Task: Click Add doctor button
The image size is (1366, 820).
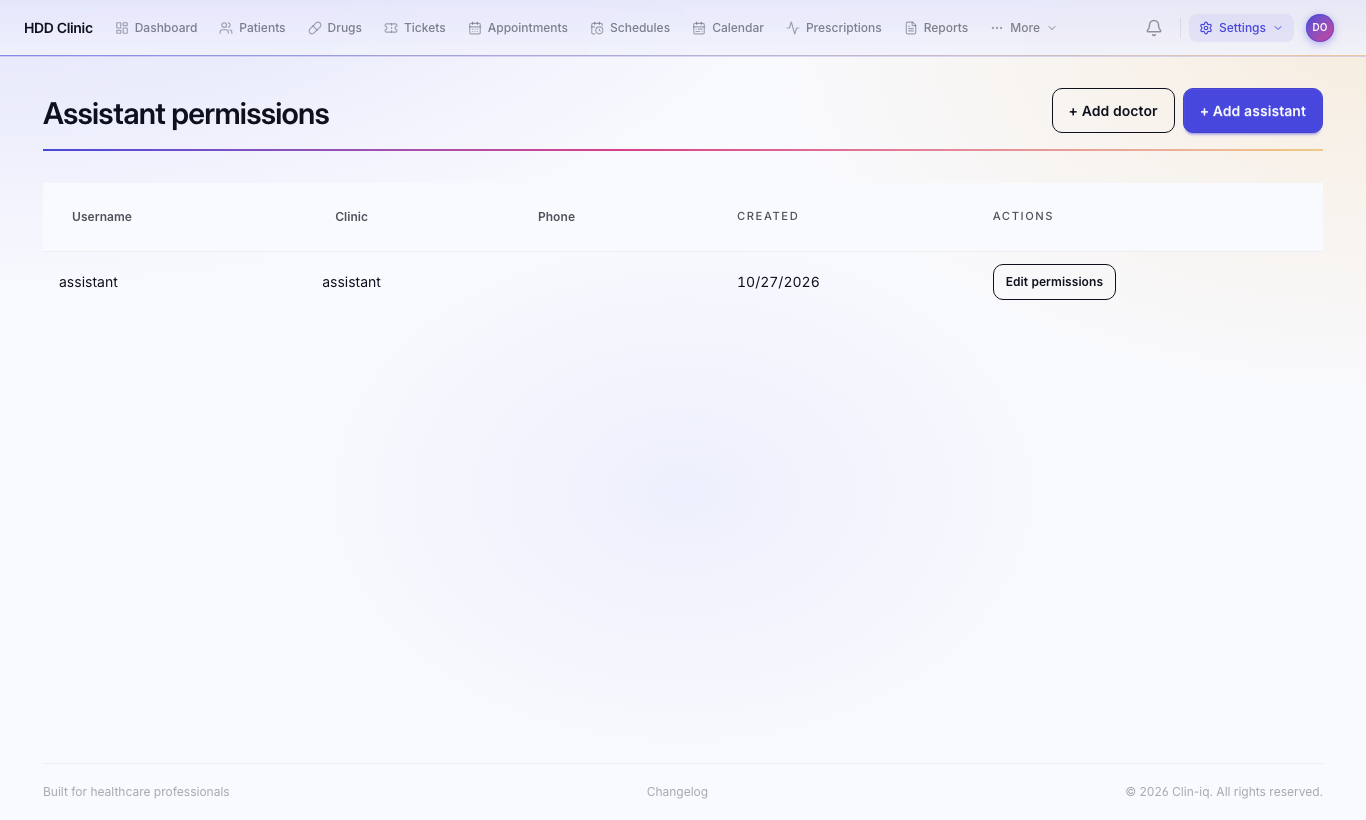Action: click(1113, 111)
